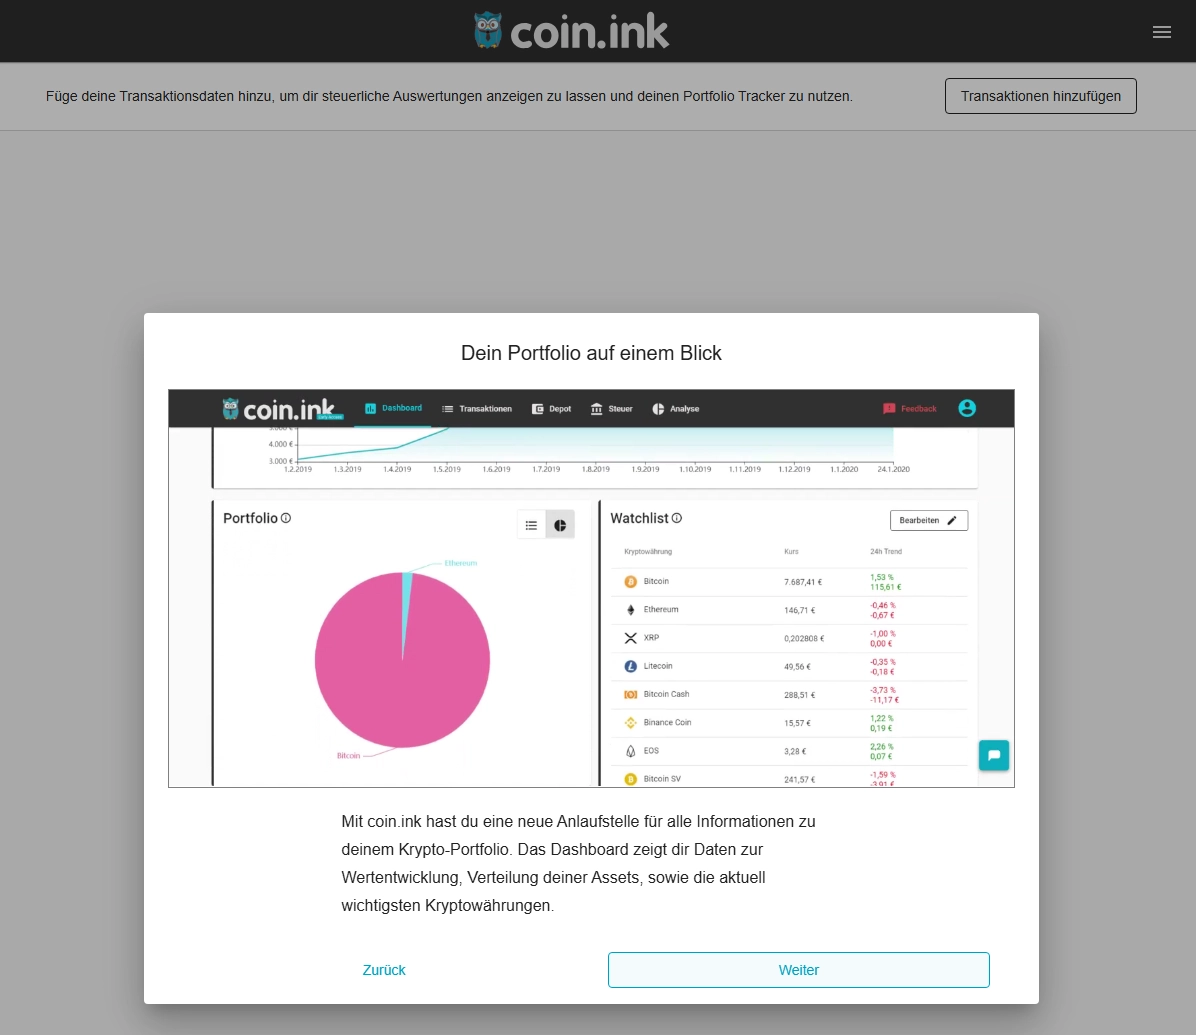This screenshot has height=1035, width=1196.
Task: Click the EOS coin icon in Watchlist
Action: click(630, 751)
